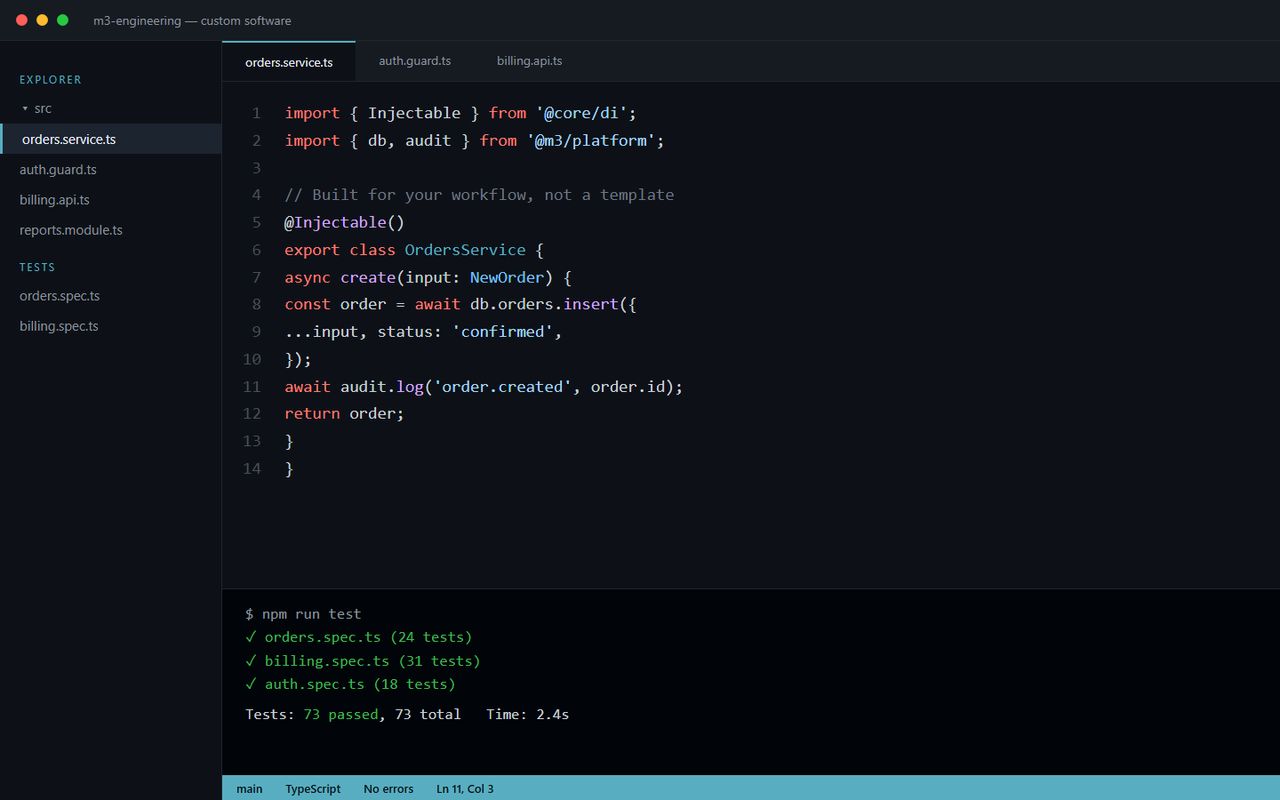Click the yellow minimize window button
The image size is (1280, 800).
(42, 20)
